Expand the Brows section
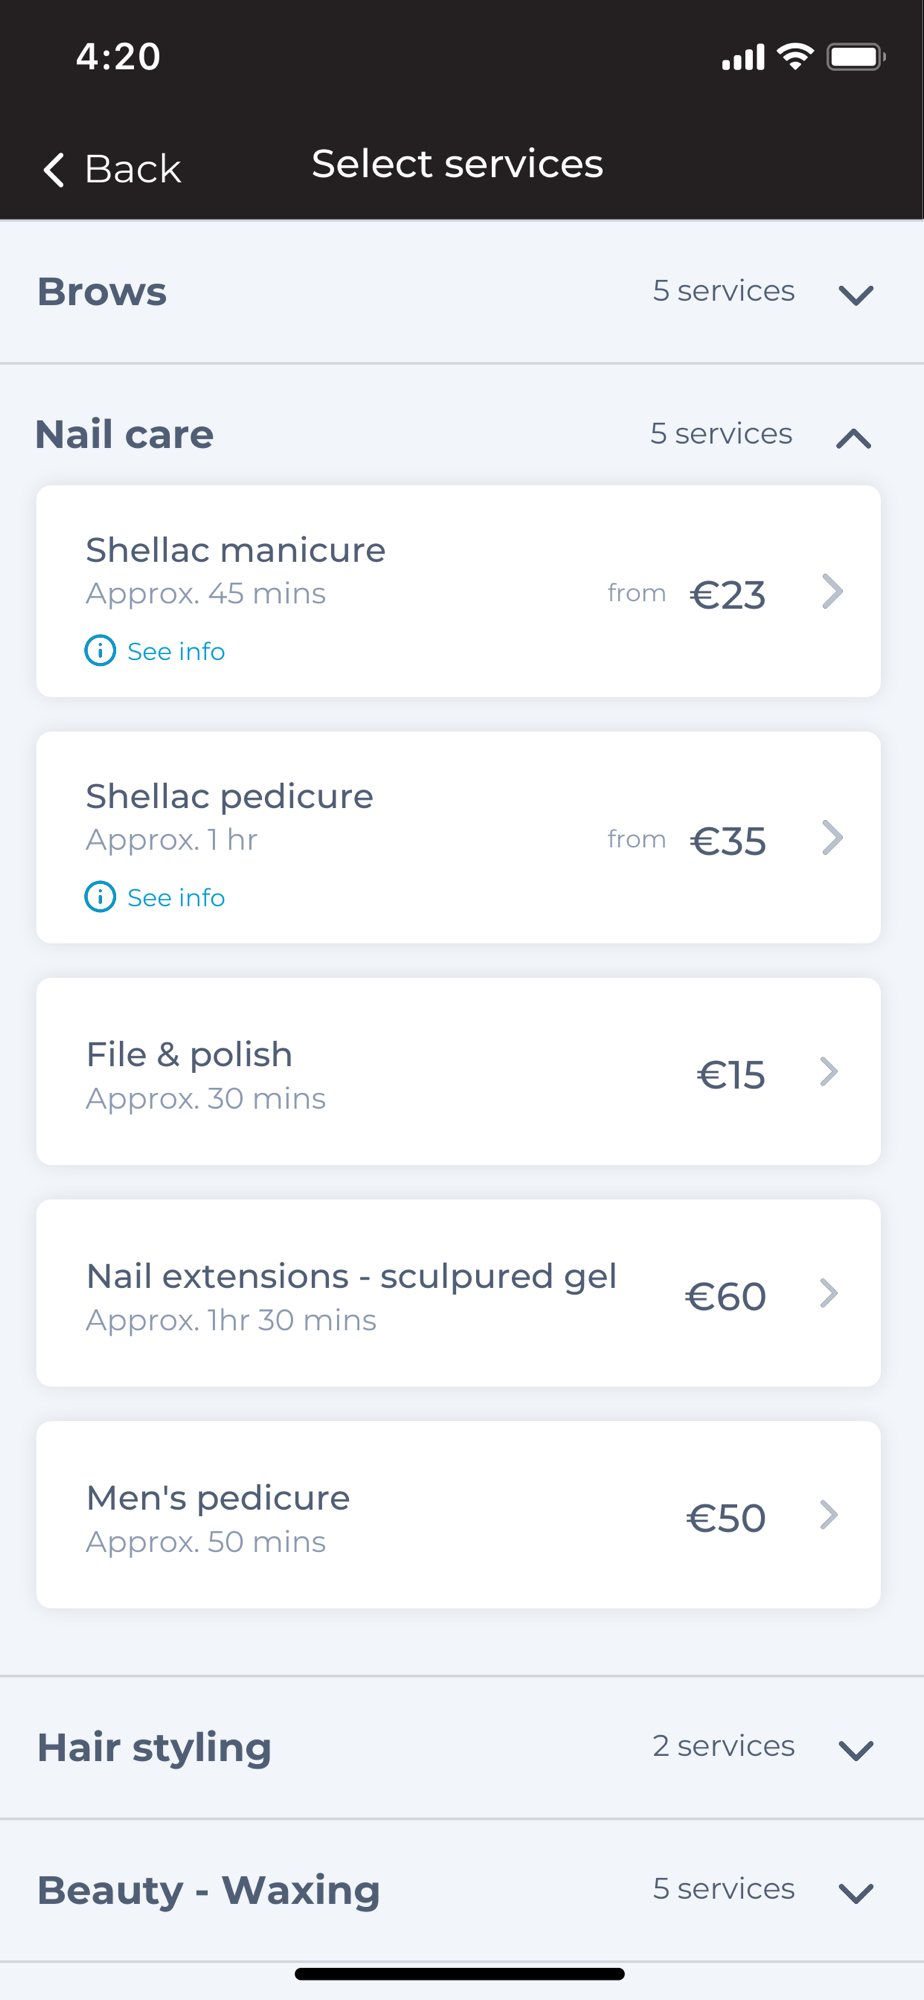Screen dimensions: 924x2000 pyautogui.click(x=856, y=295)
